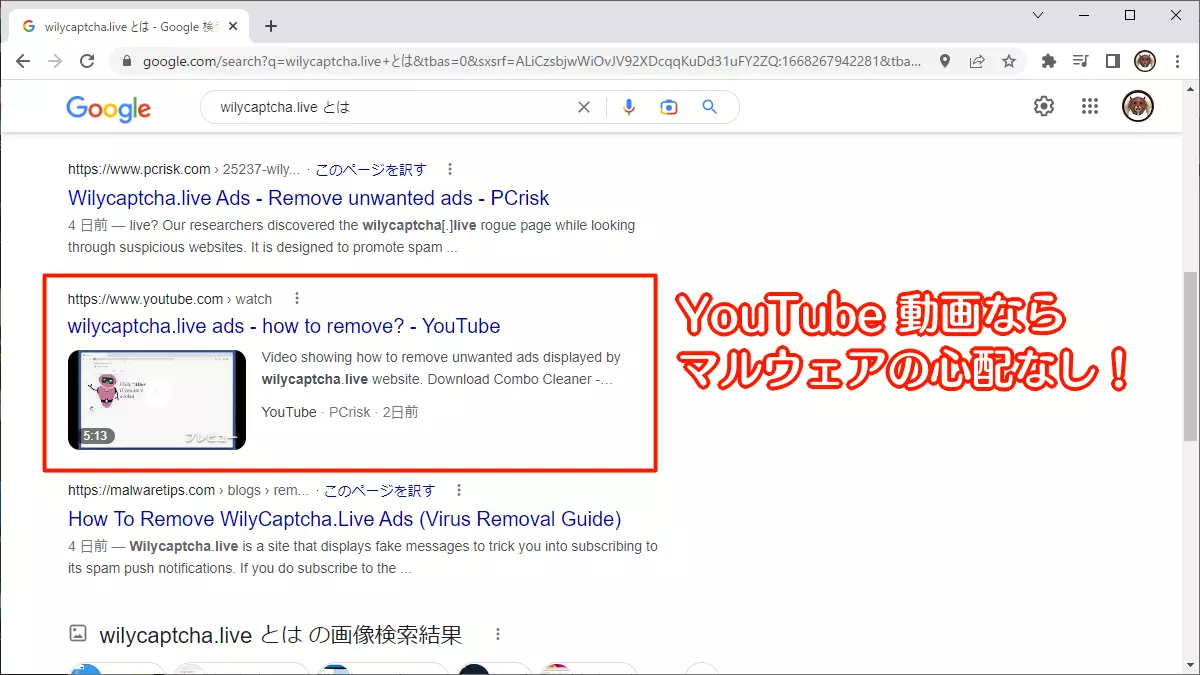The width and height of the screenshot is (1200, 675).
Task: Click the Google Lens image search icon
Action: tap(669, 107)
